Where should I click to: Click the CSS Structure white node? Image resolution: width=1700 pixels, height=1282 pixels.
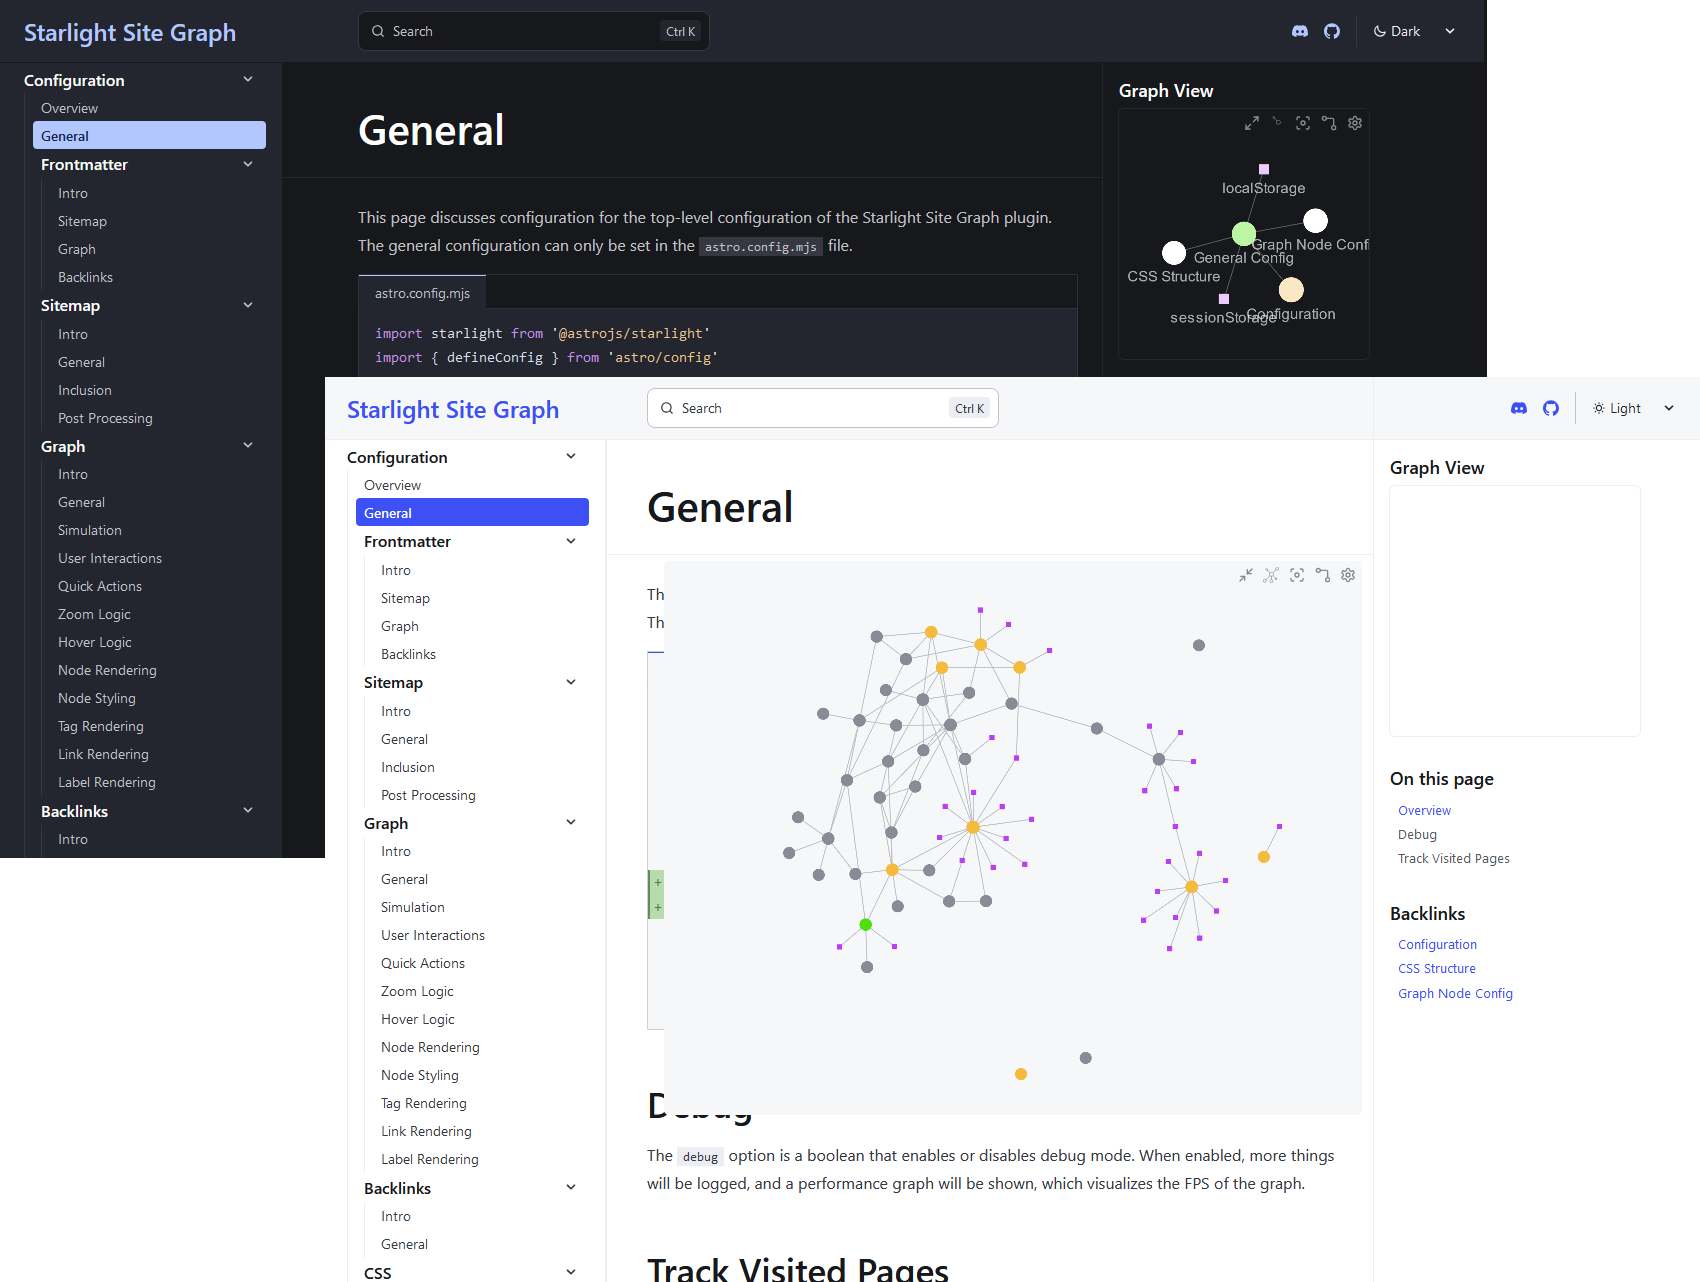click(x=1174, y=253)
